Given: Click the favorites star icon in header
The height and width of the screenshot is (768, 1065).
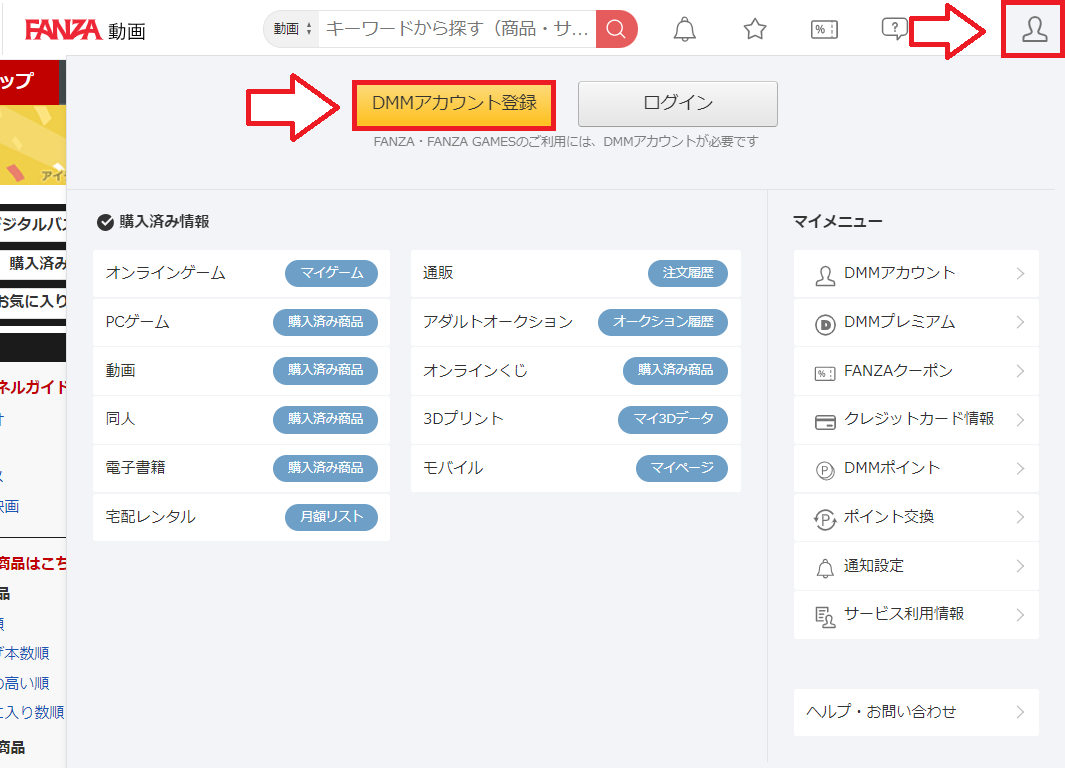Looking at the screenshot, I should pyautogui.click(x=755, y=29).
